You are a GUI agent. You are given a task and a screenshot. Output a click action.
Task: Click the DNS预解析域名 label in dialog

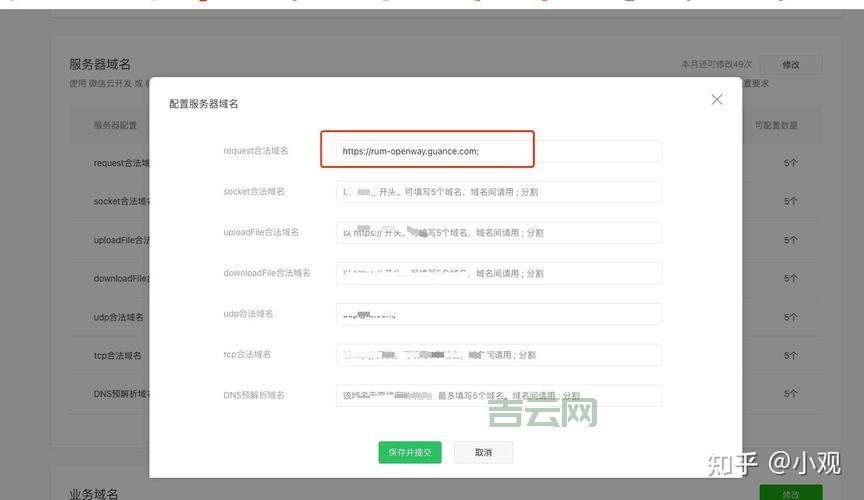point(254,395)
